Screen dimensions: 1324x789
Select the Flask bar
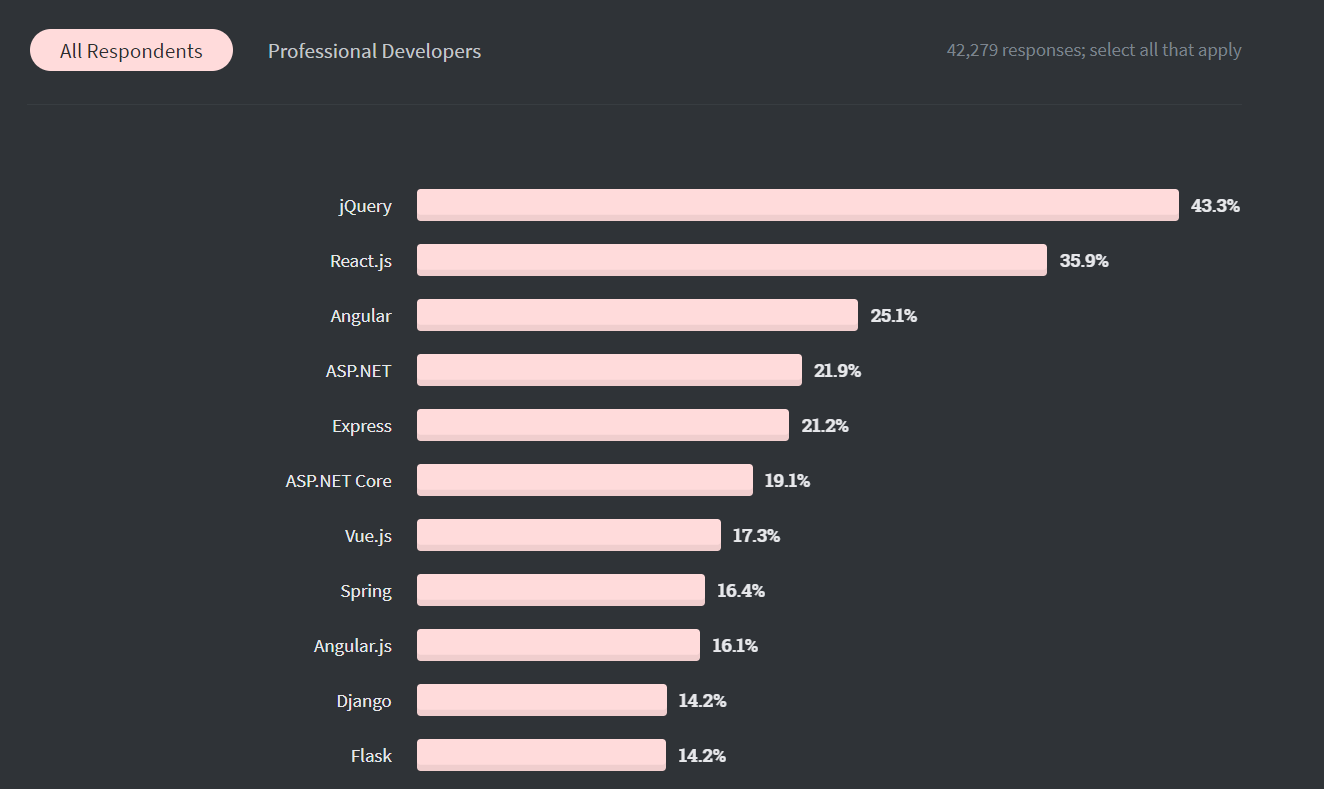click(x=541, y=755)
